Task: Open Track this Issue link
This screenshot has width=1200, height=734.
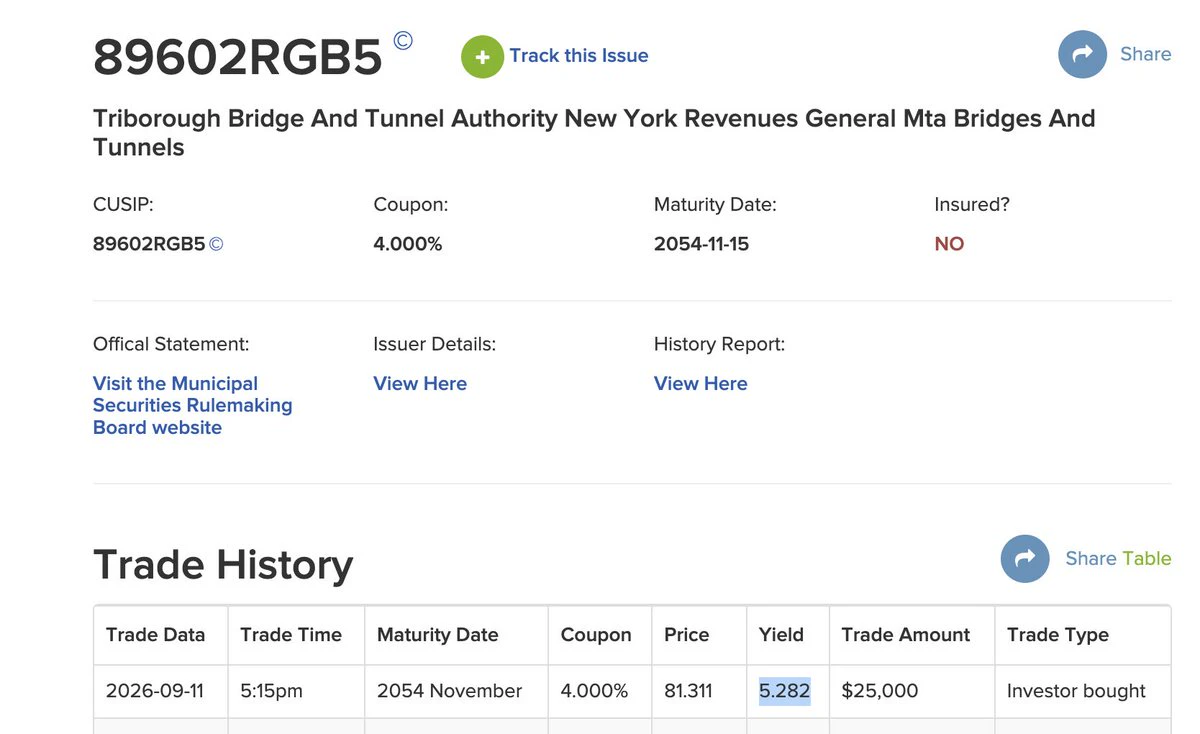Action: tap(579, 56)
